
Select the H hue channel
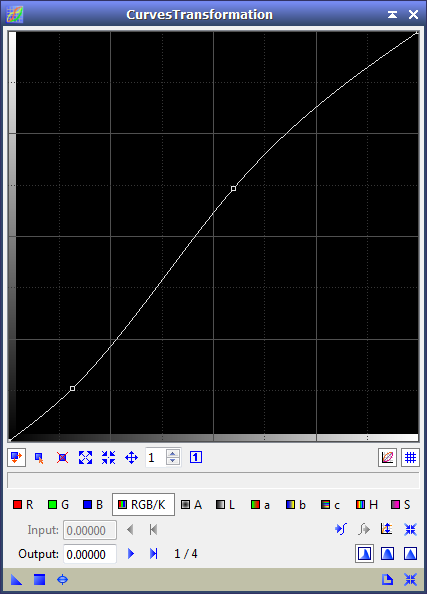[x=366, y=505]
